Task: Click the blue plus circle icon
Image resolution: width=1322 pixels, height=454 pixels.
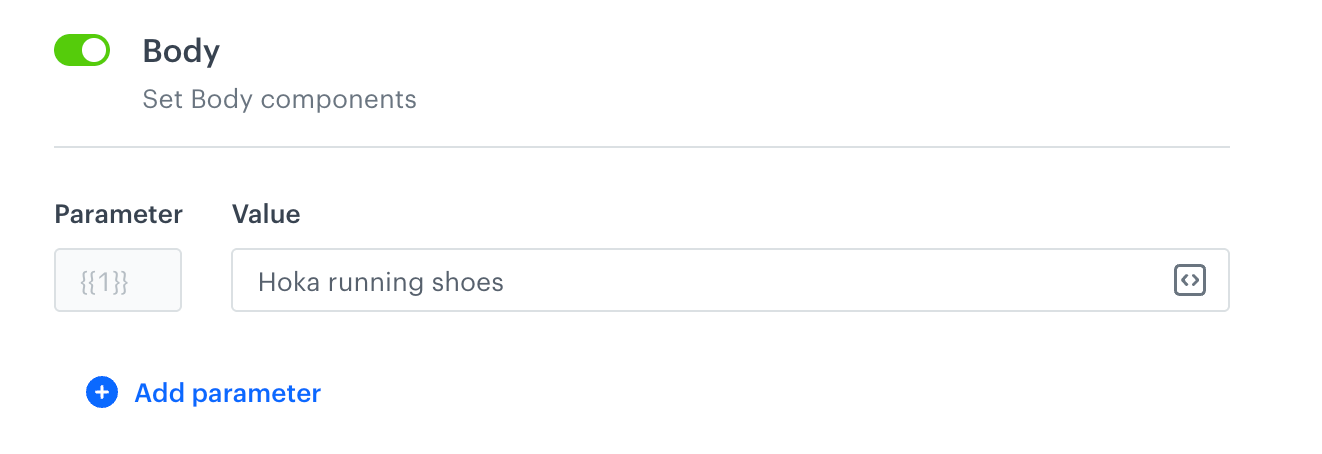Action: coord(102,393)
